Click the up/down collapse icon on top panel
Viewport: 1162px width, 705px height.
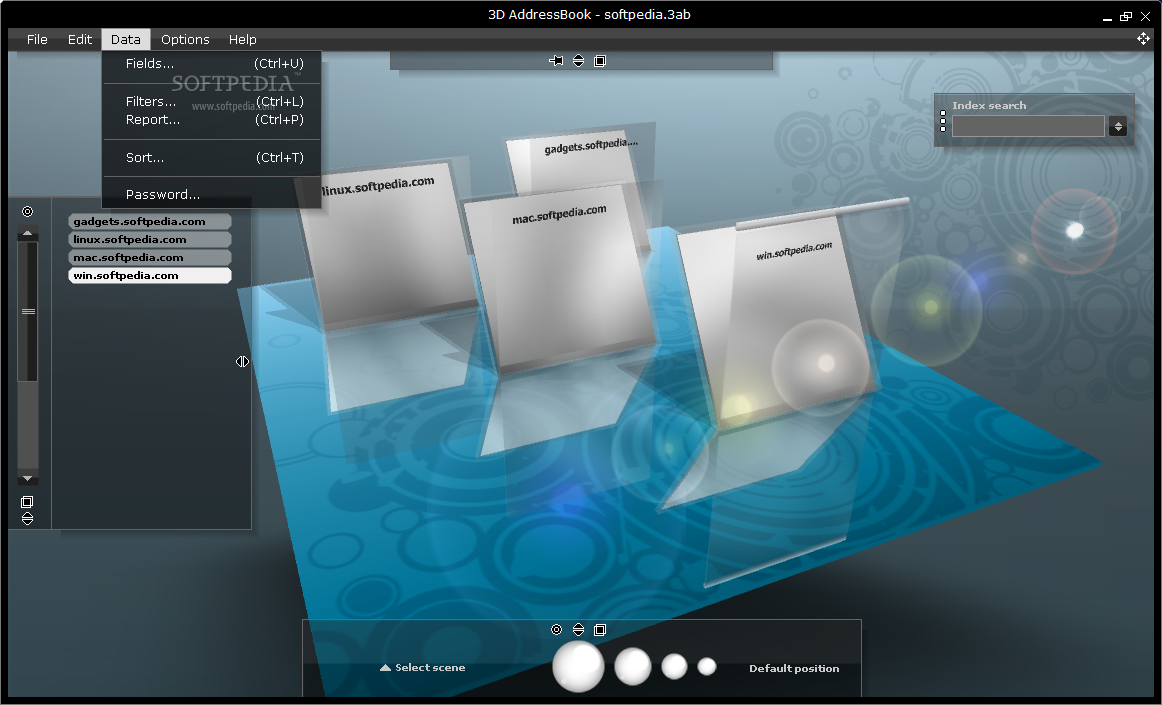tap(579, 61)
